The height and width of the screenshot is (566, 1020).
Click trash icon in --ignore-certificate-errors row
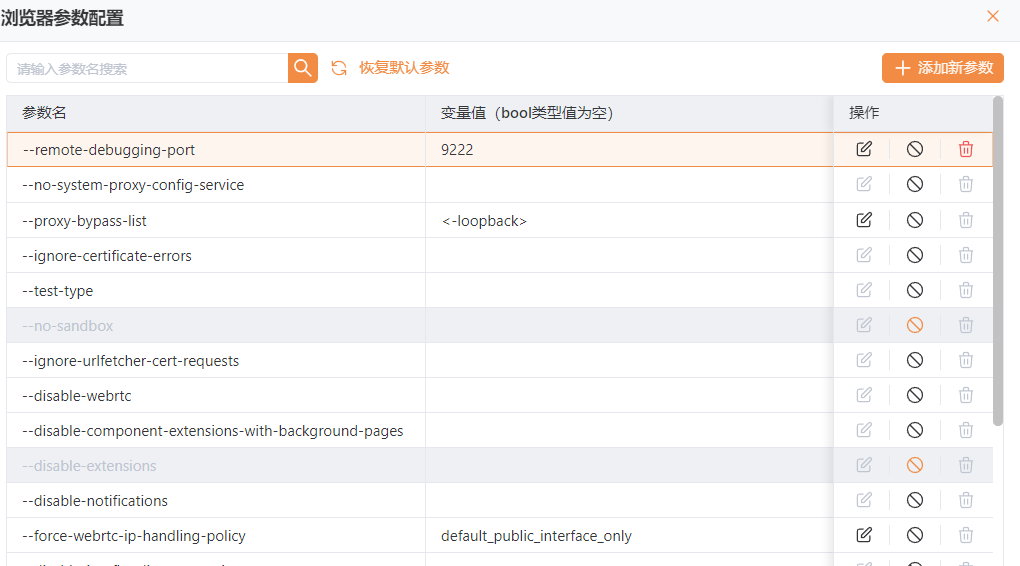coord(966,255)
